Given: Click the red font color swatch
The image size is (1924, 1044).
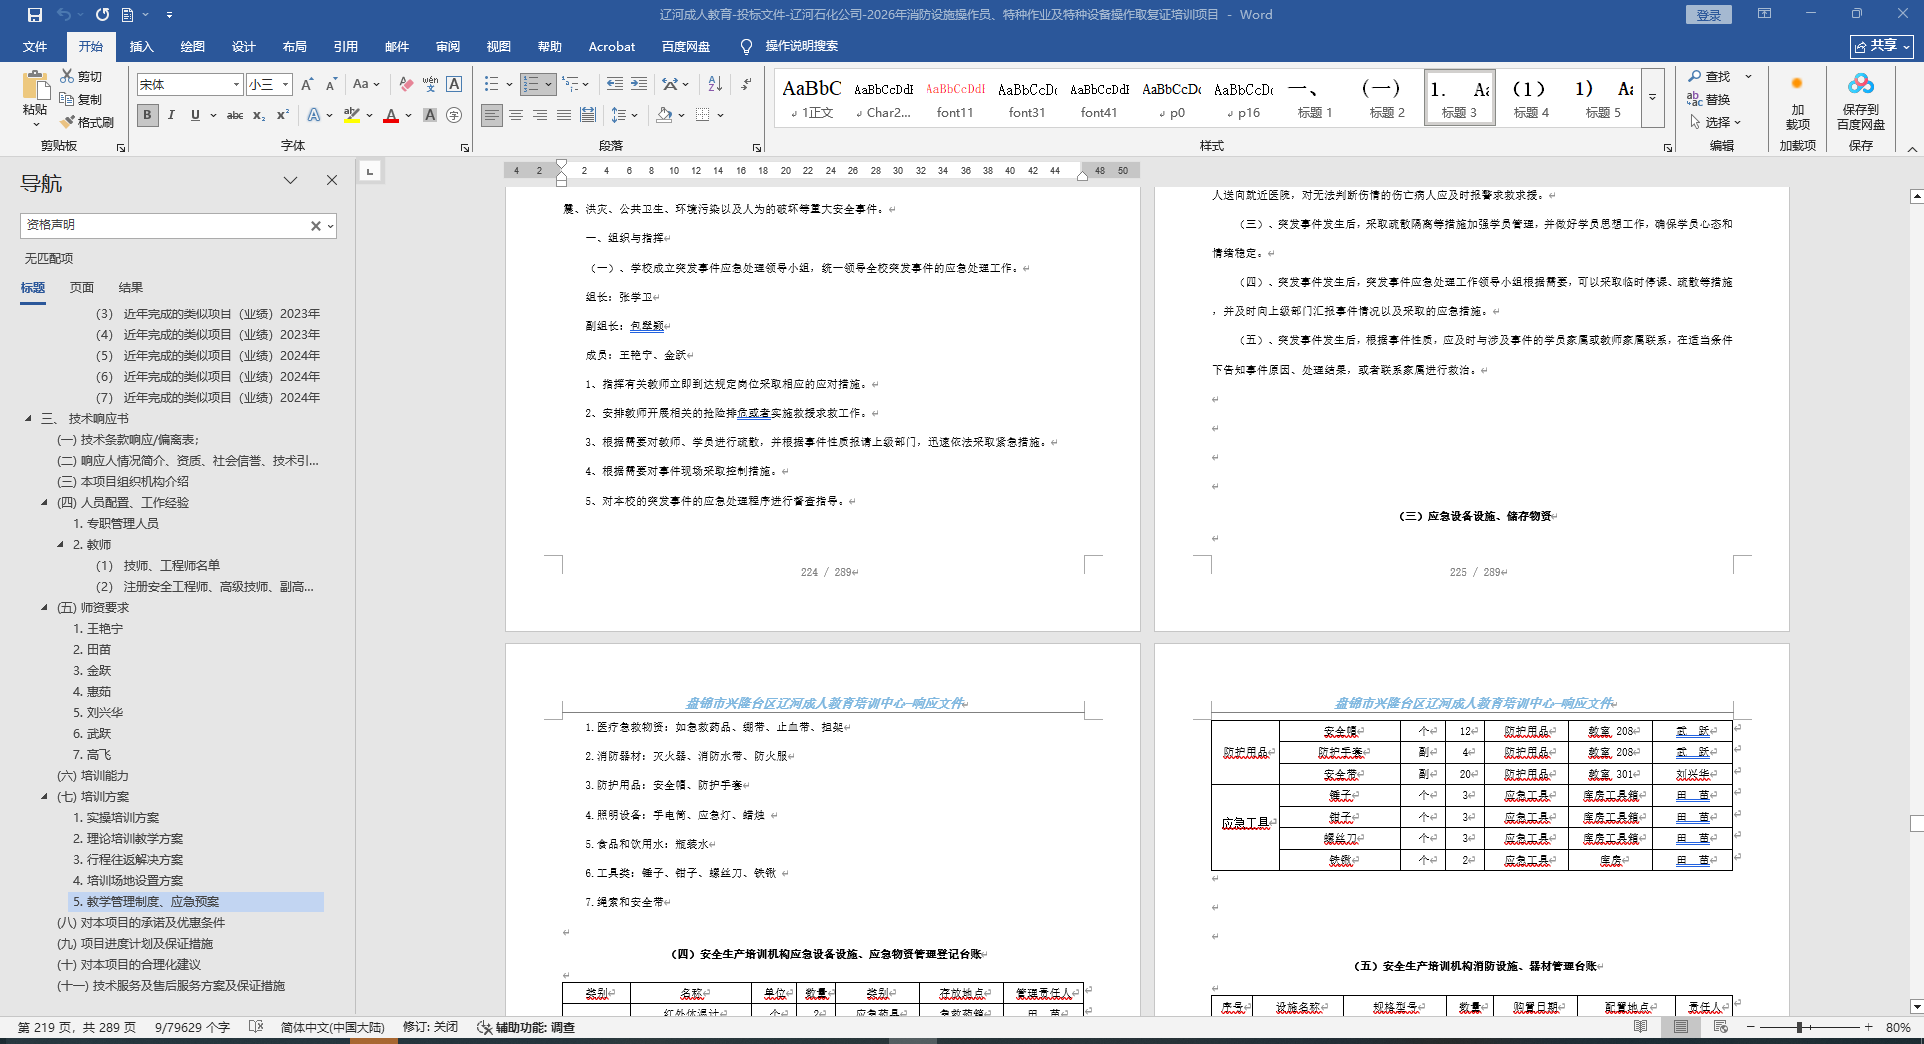Looking at the screenshot, I should pyautogui.click(x=391, y=116).
